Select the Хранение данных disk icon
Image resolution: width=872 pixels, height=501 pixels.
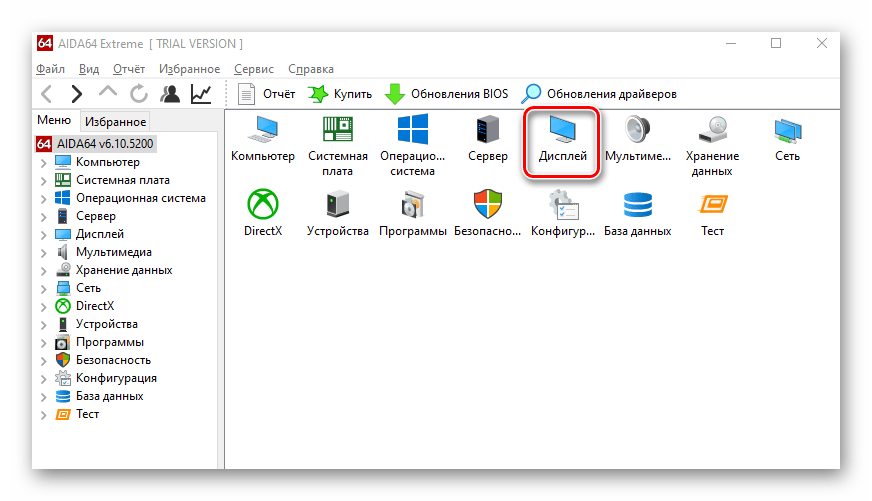[x=712, y=131]
